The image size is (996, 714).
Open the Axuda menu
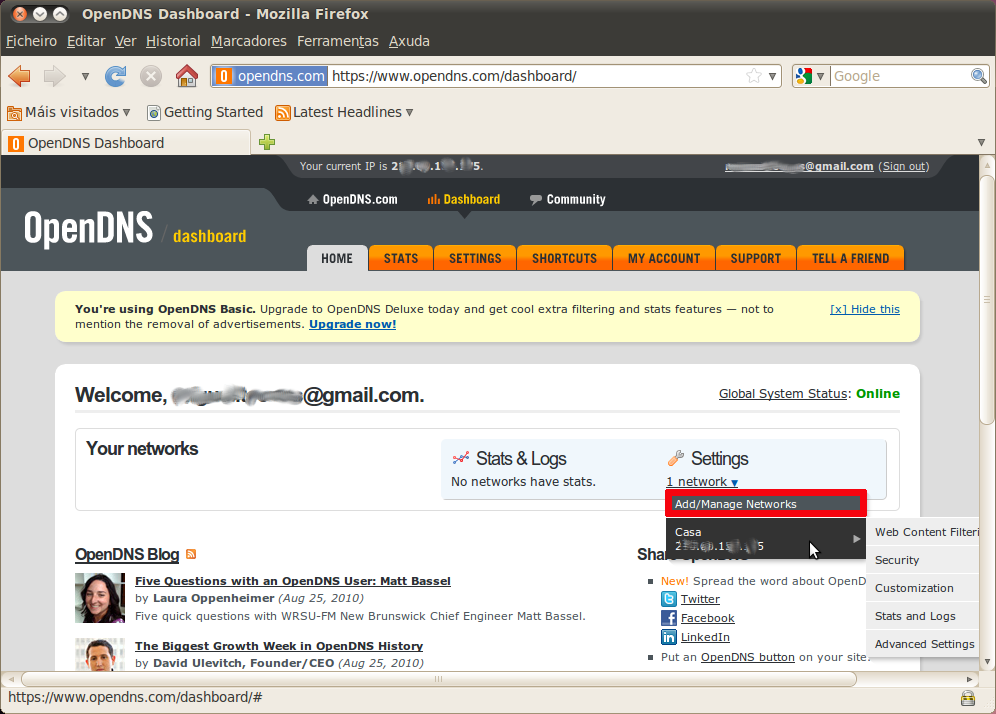409,41
